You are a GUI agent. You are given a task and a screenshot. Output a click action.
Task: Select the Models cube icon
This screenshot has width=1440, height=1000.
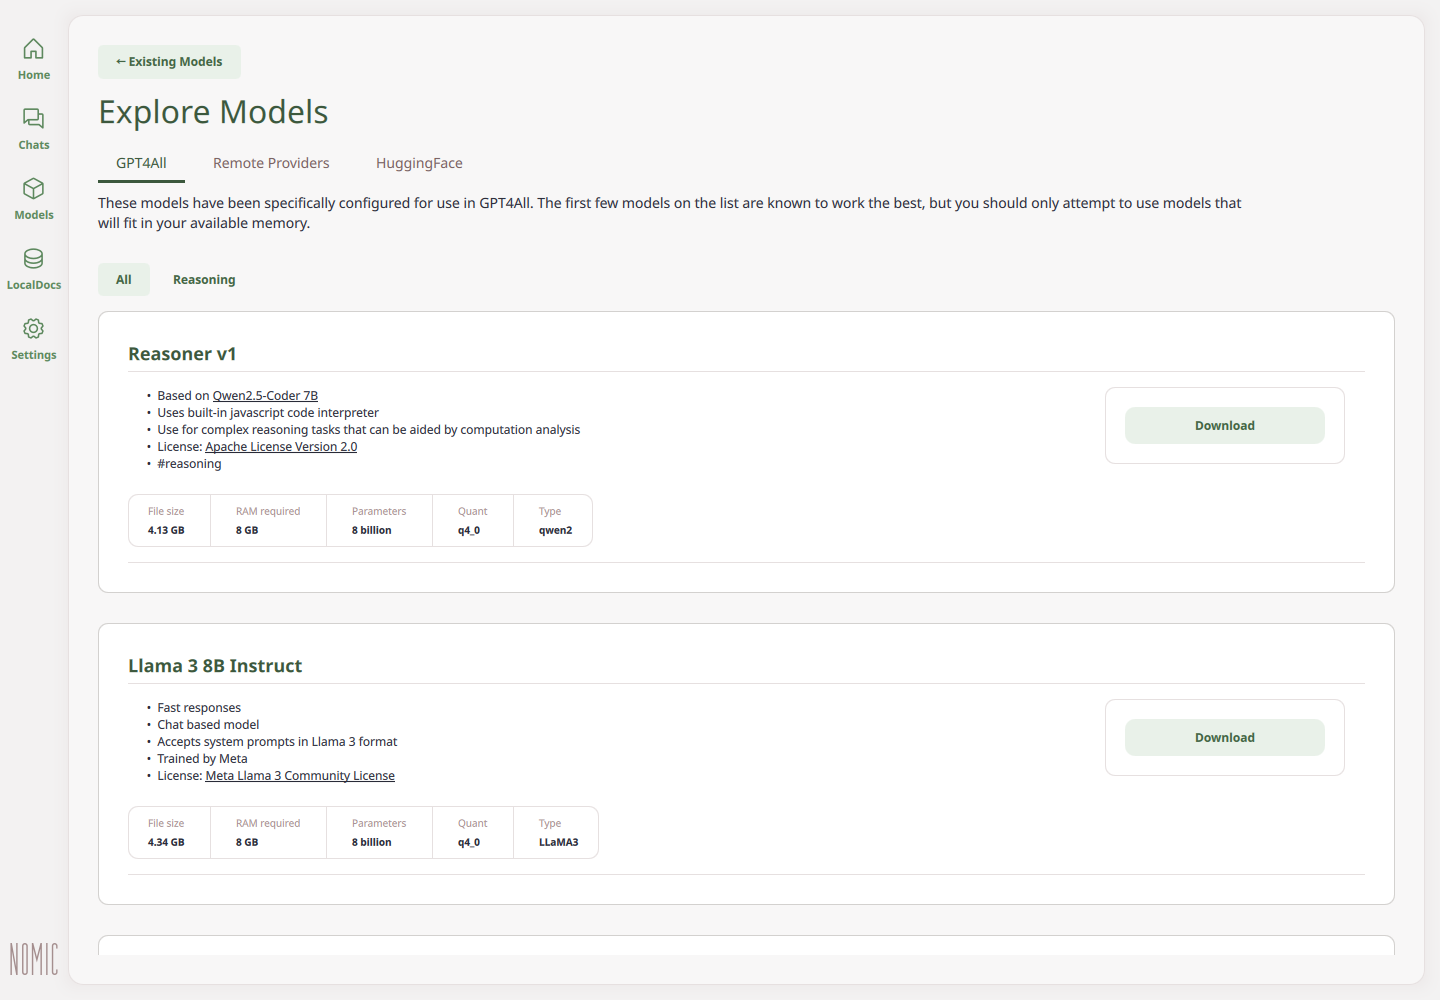[33, 189]
